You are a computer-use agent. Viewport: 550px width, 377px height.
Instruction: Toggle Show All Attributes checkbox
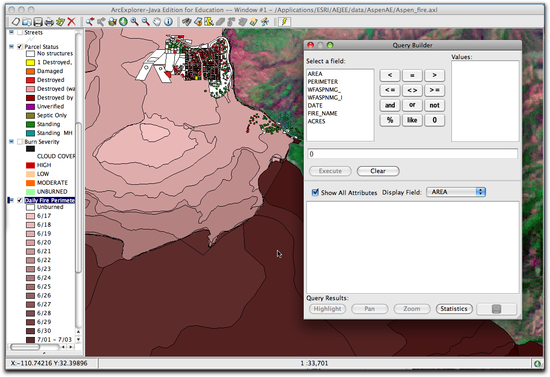(x=315, y=192)
